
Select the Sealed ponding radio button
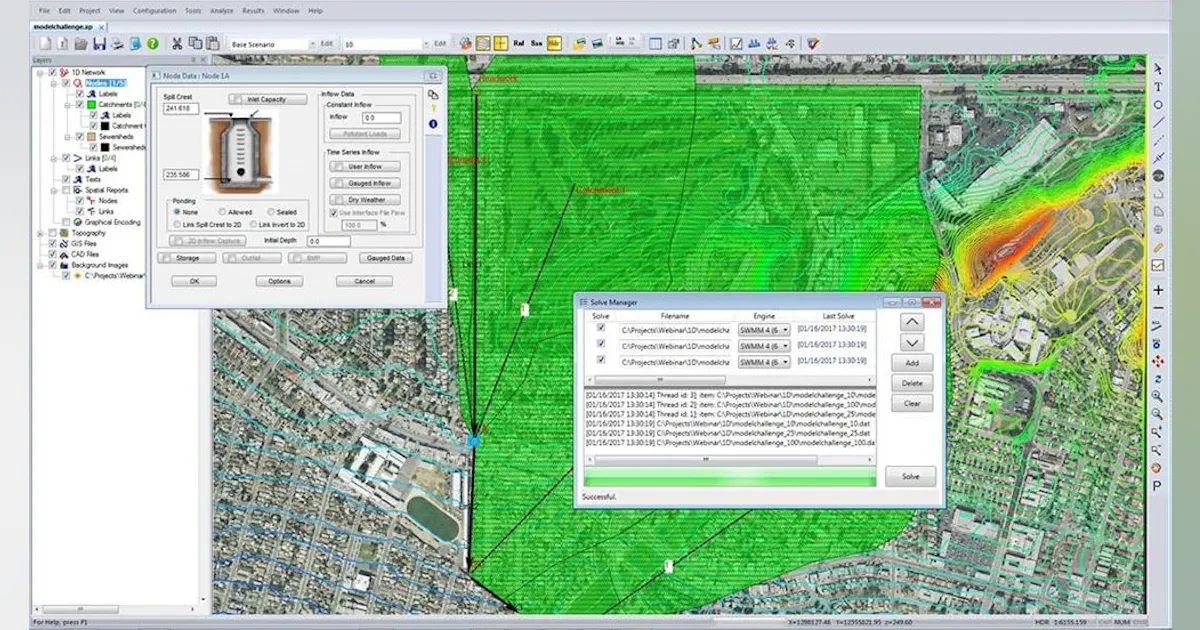click(x=271, y=212)
